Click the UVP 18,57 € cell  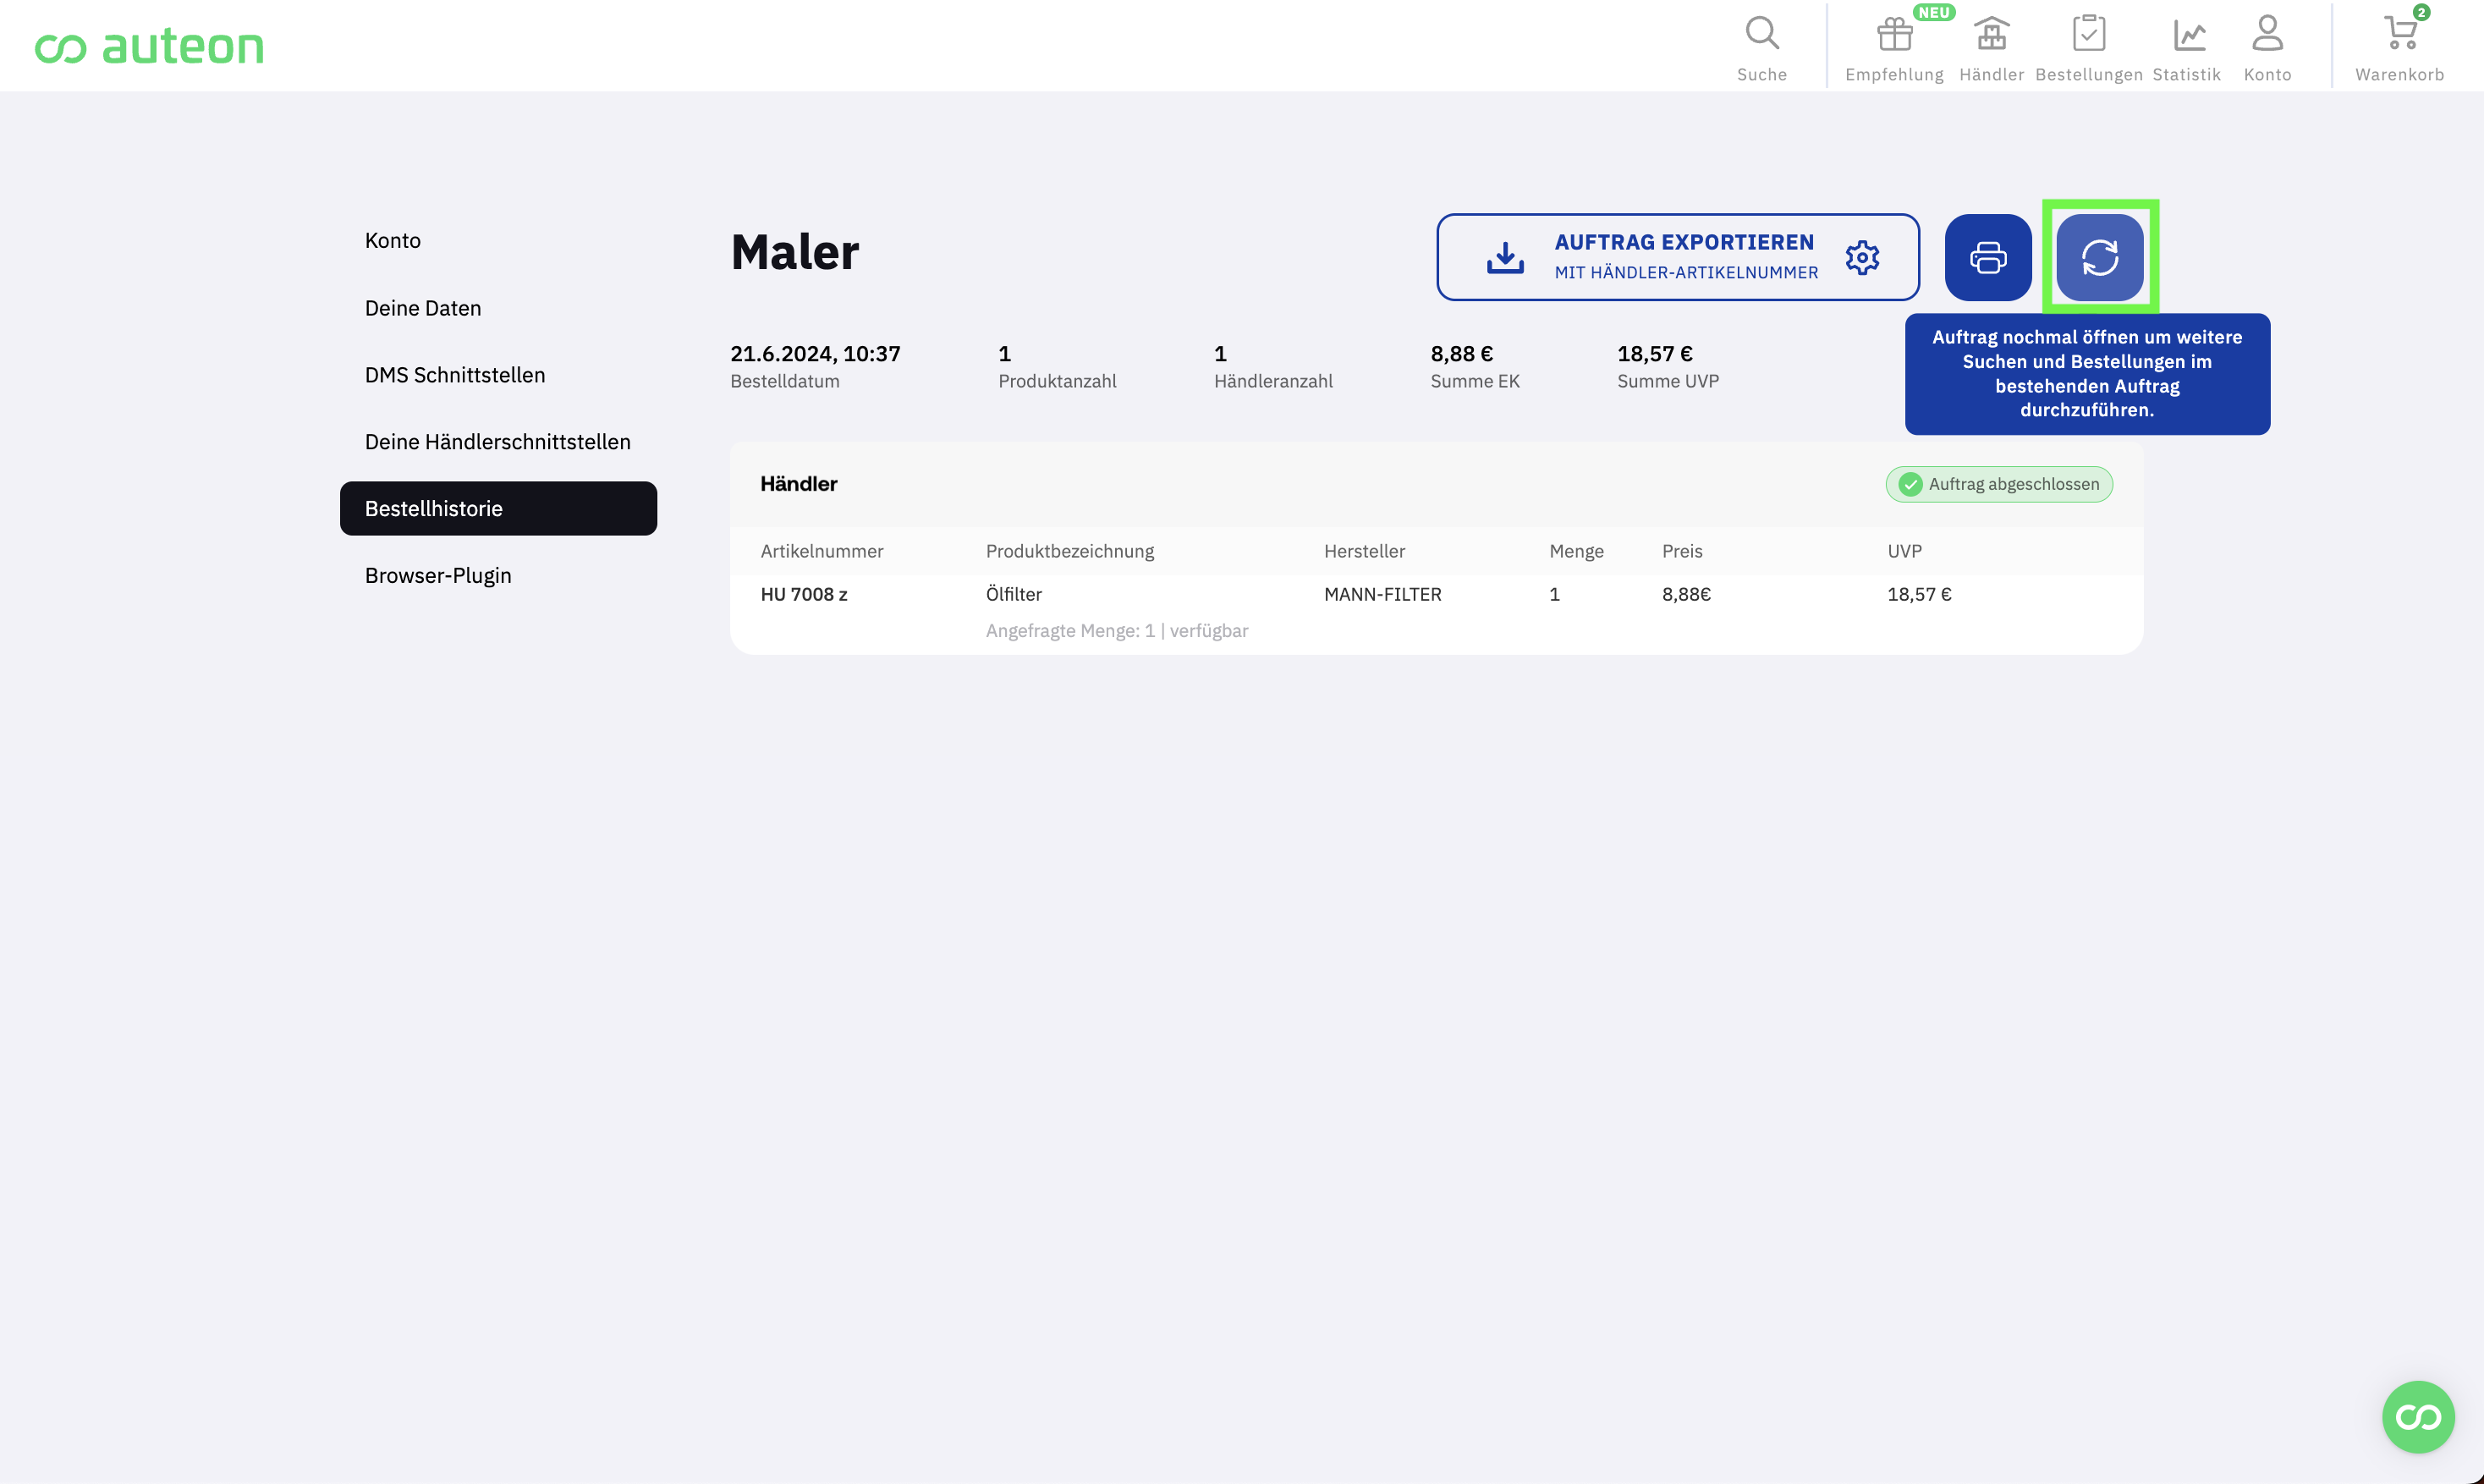(1920, 594)
